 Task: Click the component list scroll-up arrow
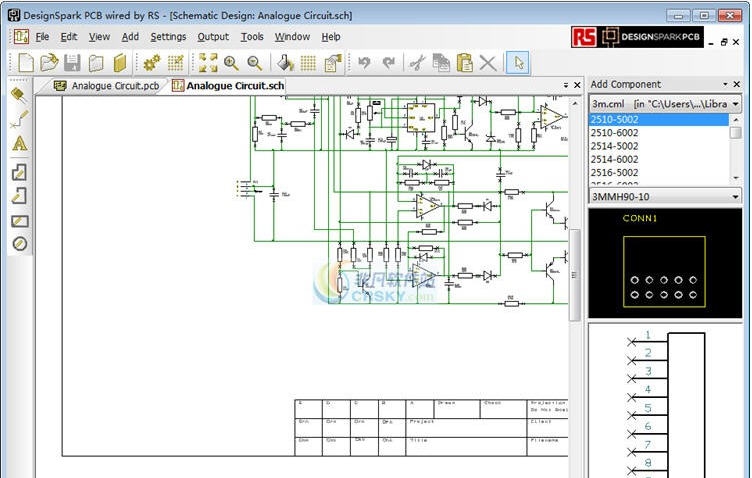pos(736,119)
